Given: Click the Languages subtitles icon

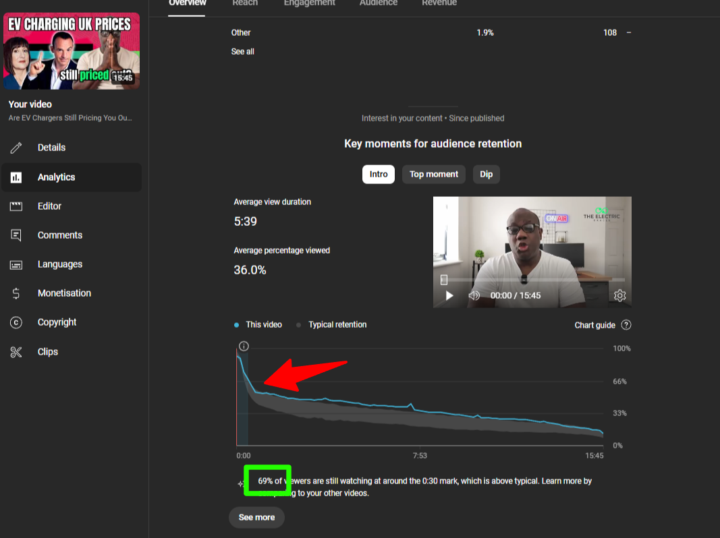Looking at the screenshot, I should 16,265.
